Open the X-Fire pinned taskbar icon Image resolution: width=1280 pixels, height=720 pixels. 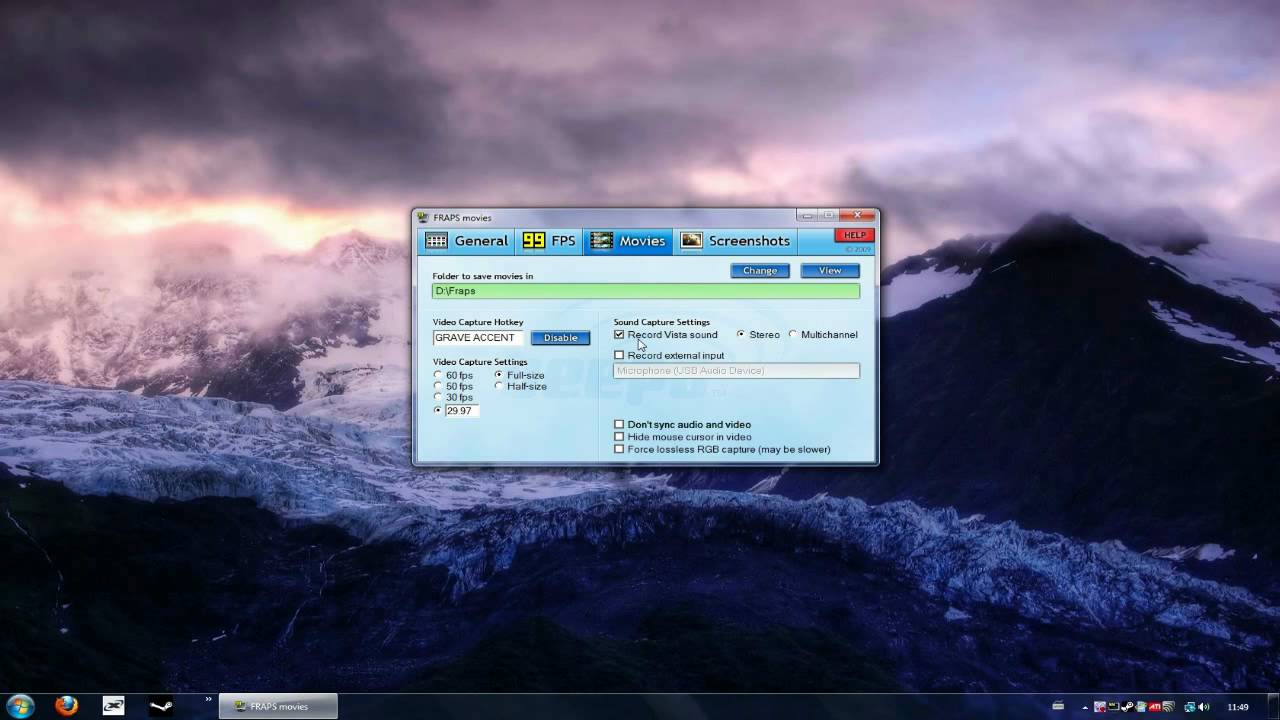coord(114,706)
